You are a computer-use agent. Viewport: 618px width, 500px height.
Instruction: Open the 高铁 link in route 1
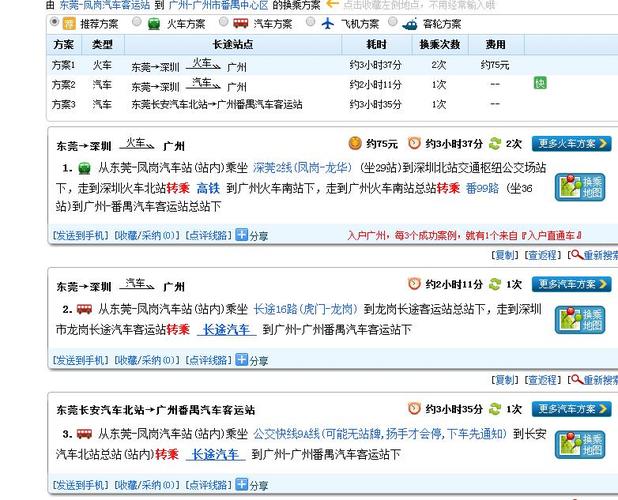208,188
